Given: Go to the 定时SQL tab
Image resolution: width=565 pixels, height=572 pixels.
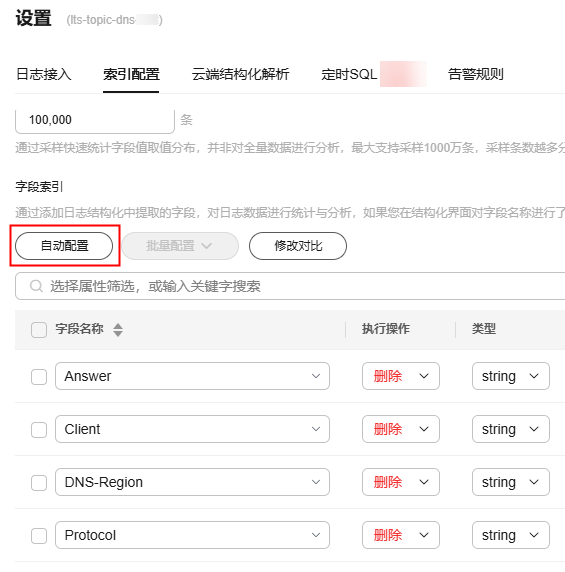Looking at the screenshot, I should click(349, 74).
